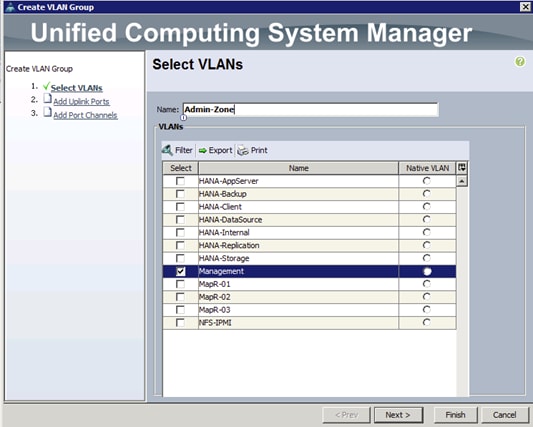Set HANA-Internal as native VLAN
The width and height of the screenshot is (533, 427).
427,233
